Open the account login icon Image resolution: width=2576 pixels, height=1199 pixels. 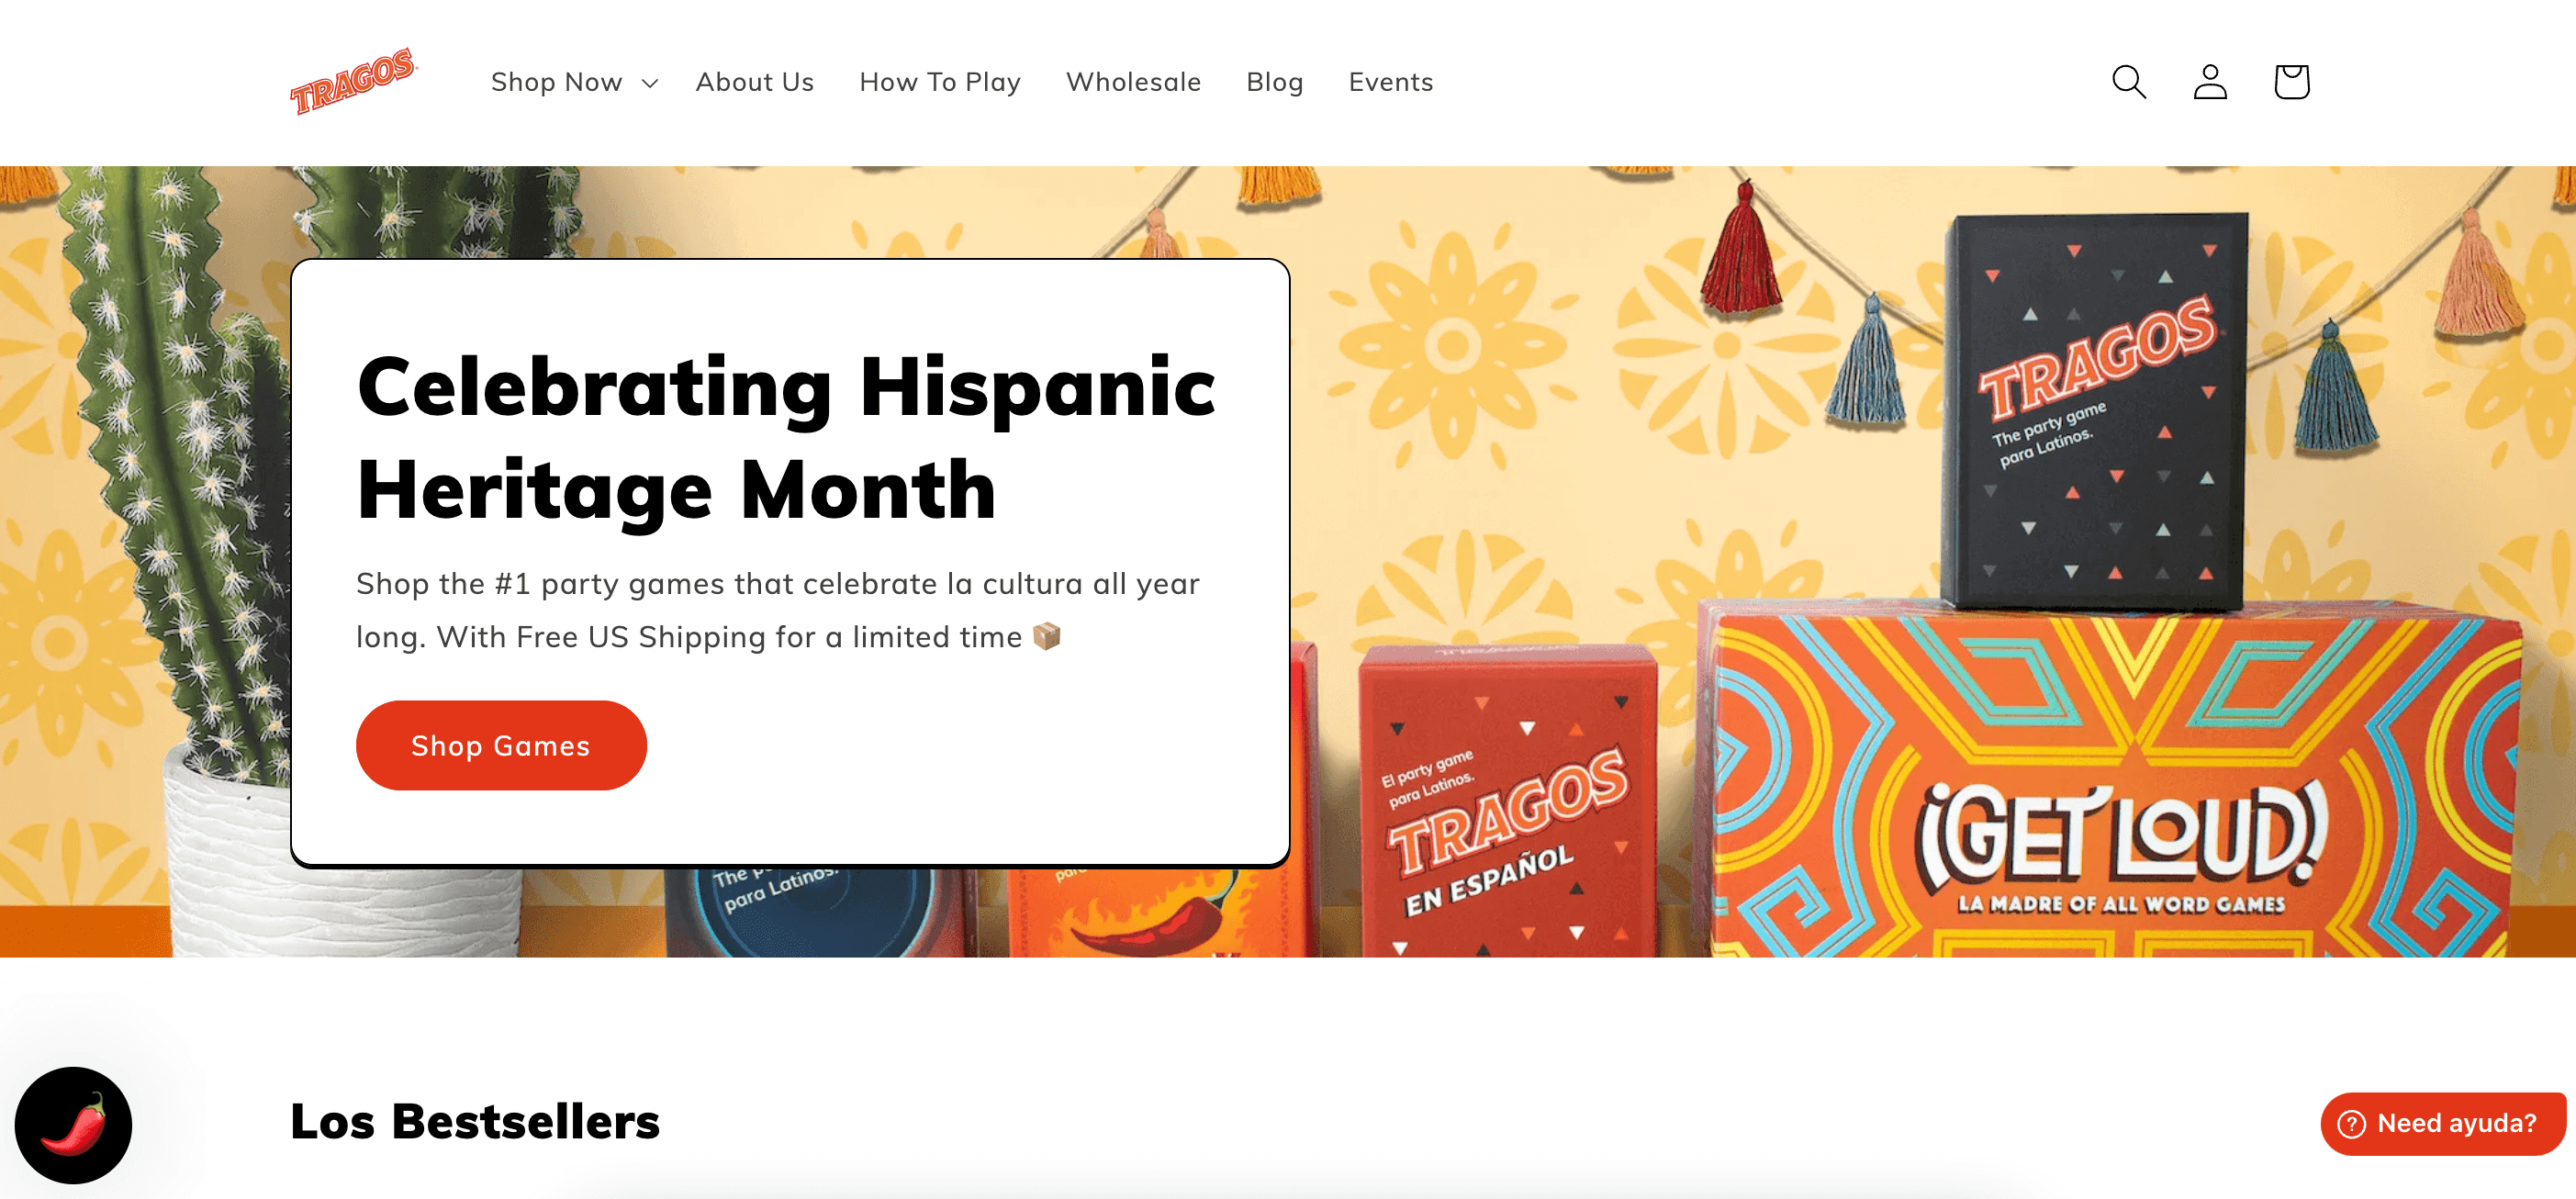tap(2210, 82)
